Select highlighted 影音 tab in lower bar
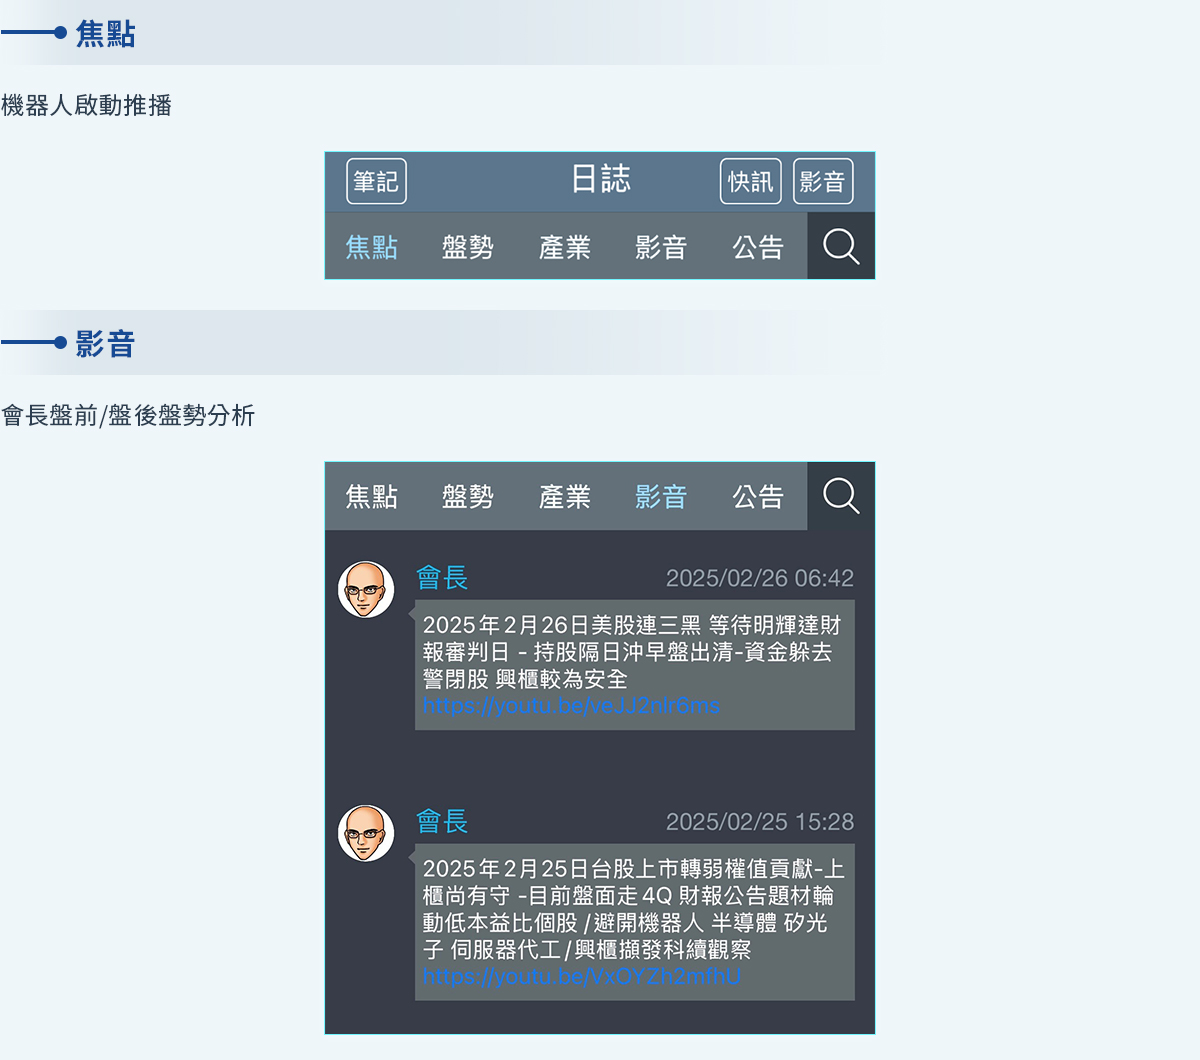This screenshot has width=1200, height=1060. click(661, 497)
